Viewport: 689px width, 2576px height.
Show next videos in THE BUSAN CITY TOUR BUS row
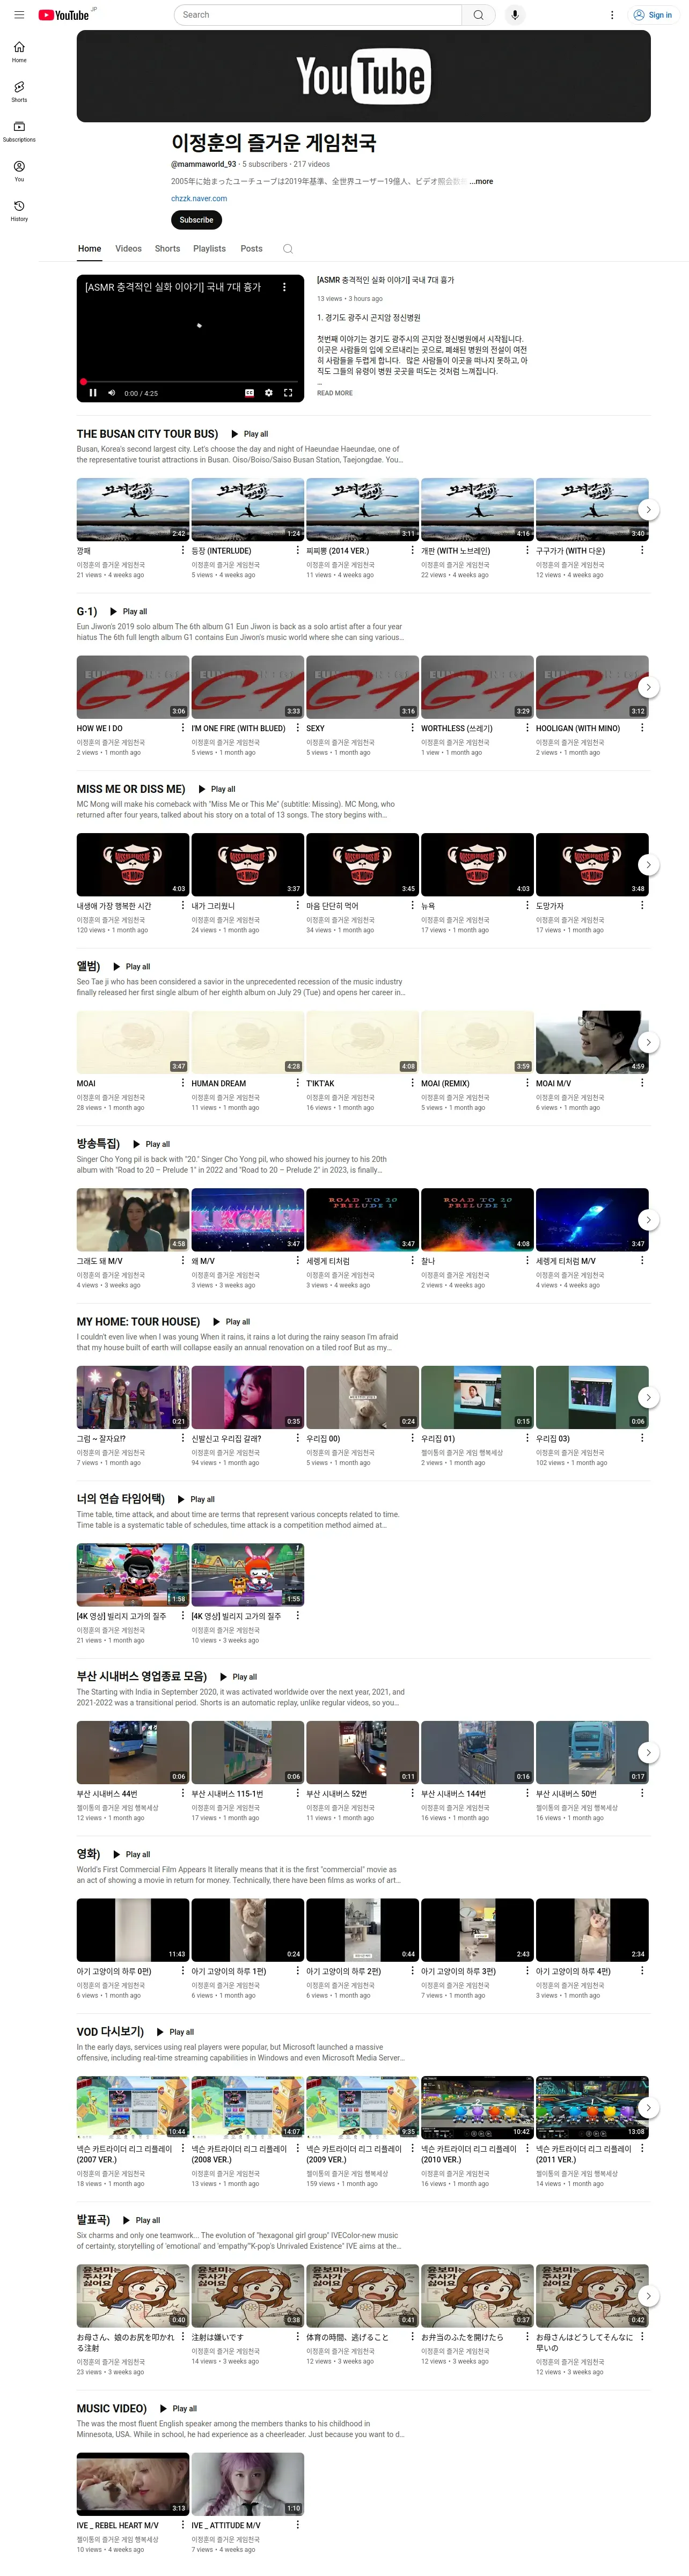point(648,510)
